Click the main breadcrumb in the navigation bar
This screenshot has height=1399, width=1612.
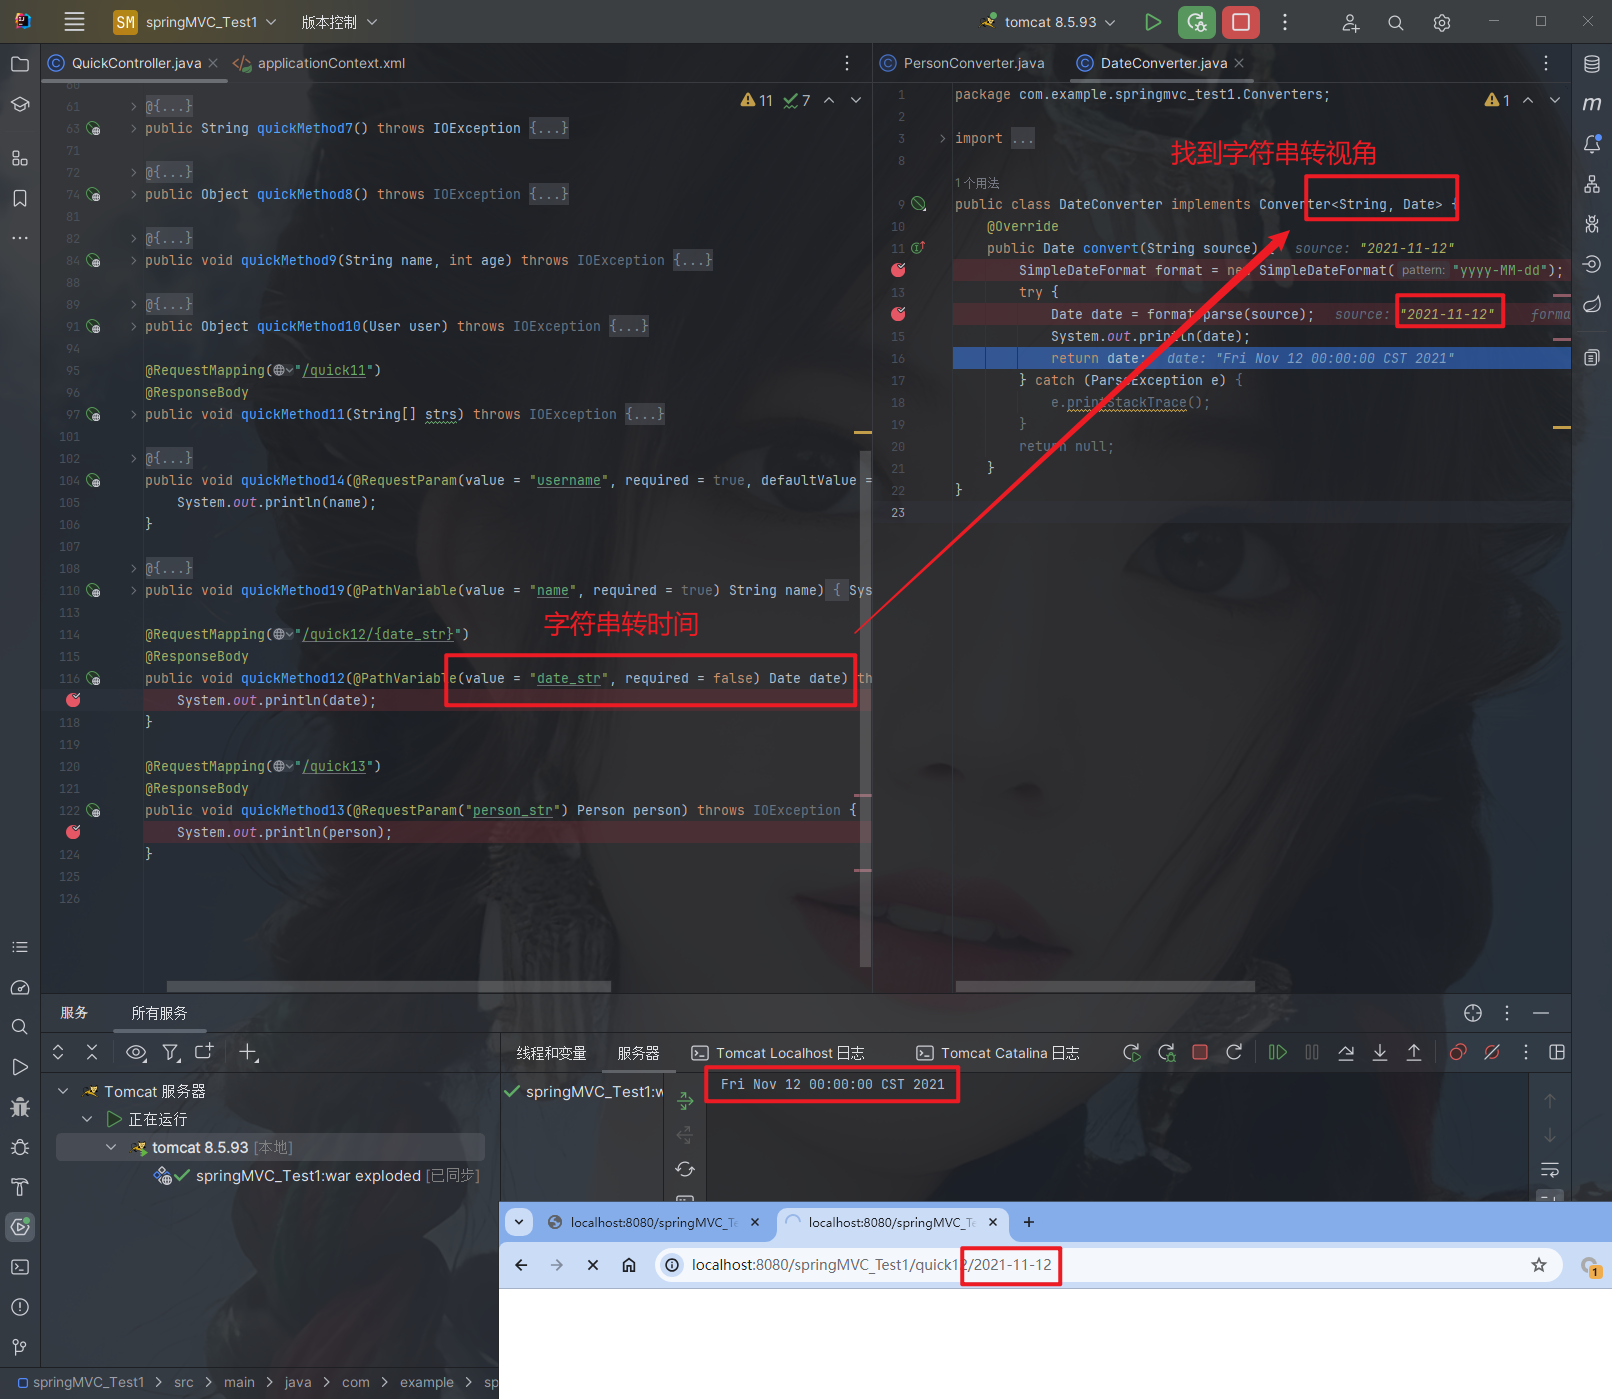239,1382
